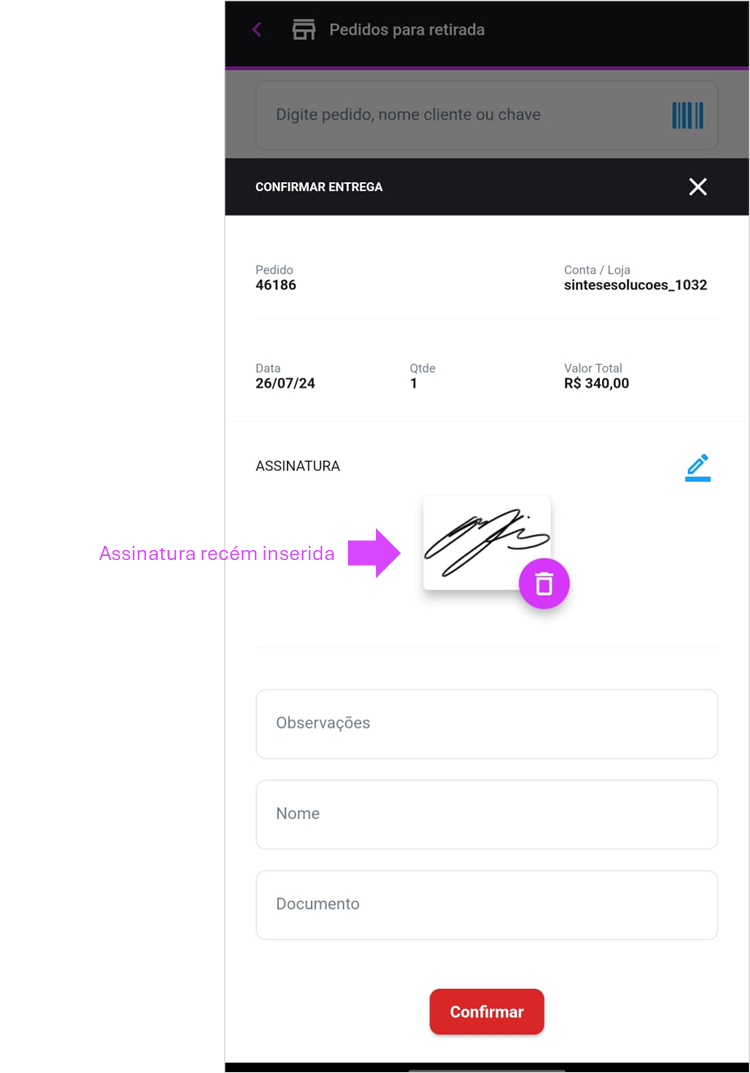Close the Confirmar Entrega dialog
This screenshot has height=1073, width=750.
point(697,187)
